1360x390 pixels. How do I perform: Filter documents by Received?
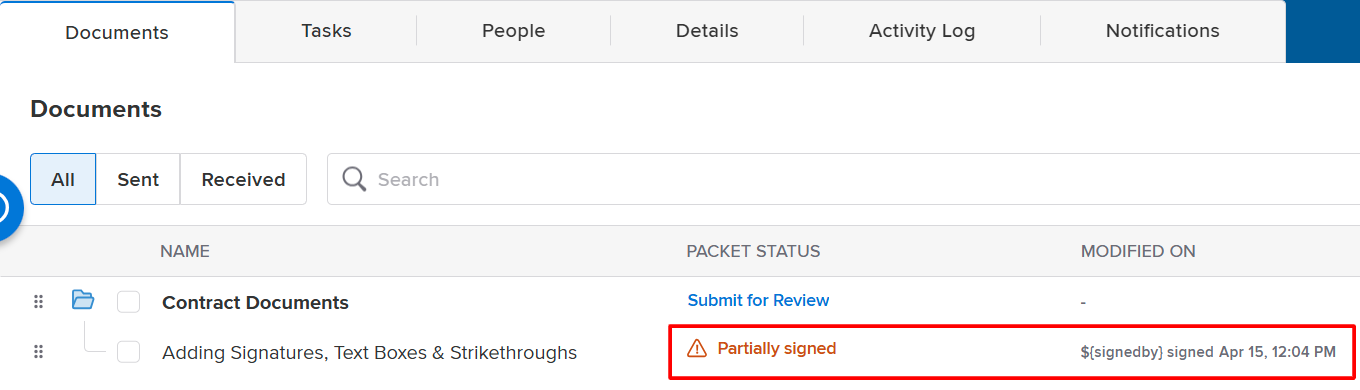click(243, 179)
